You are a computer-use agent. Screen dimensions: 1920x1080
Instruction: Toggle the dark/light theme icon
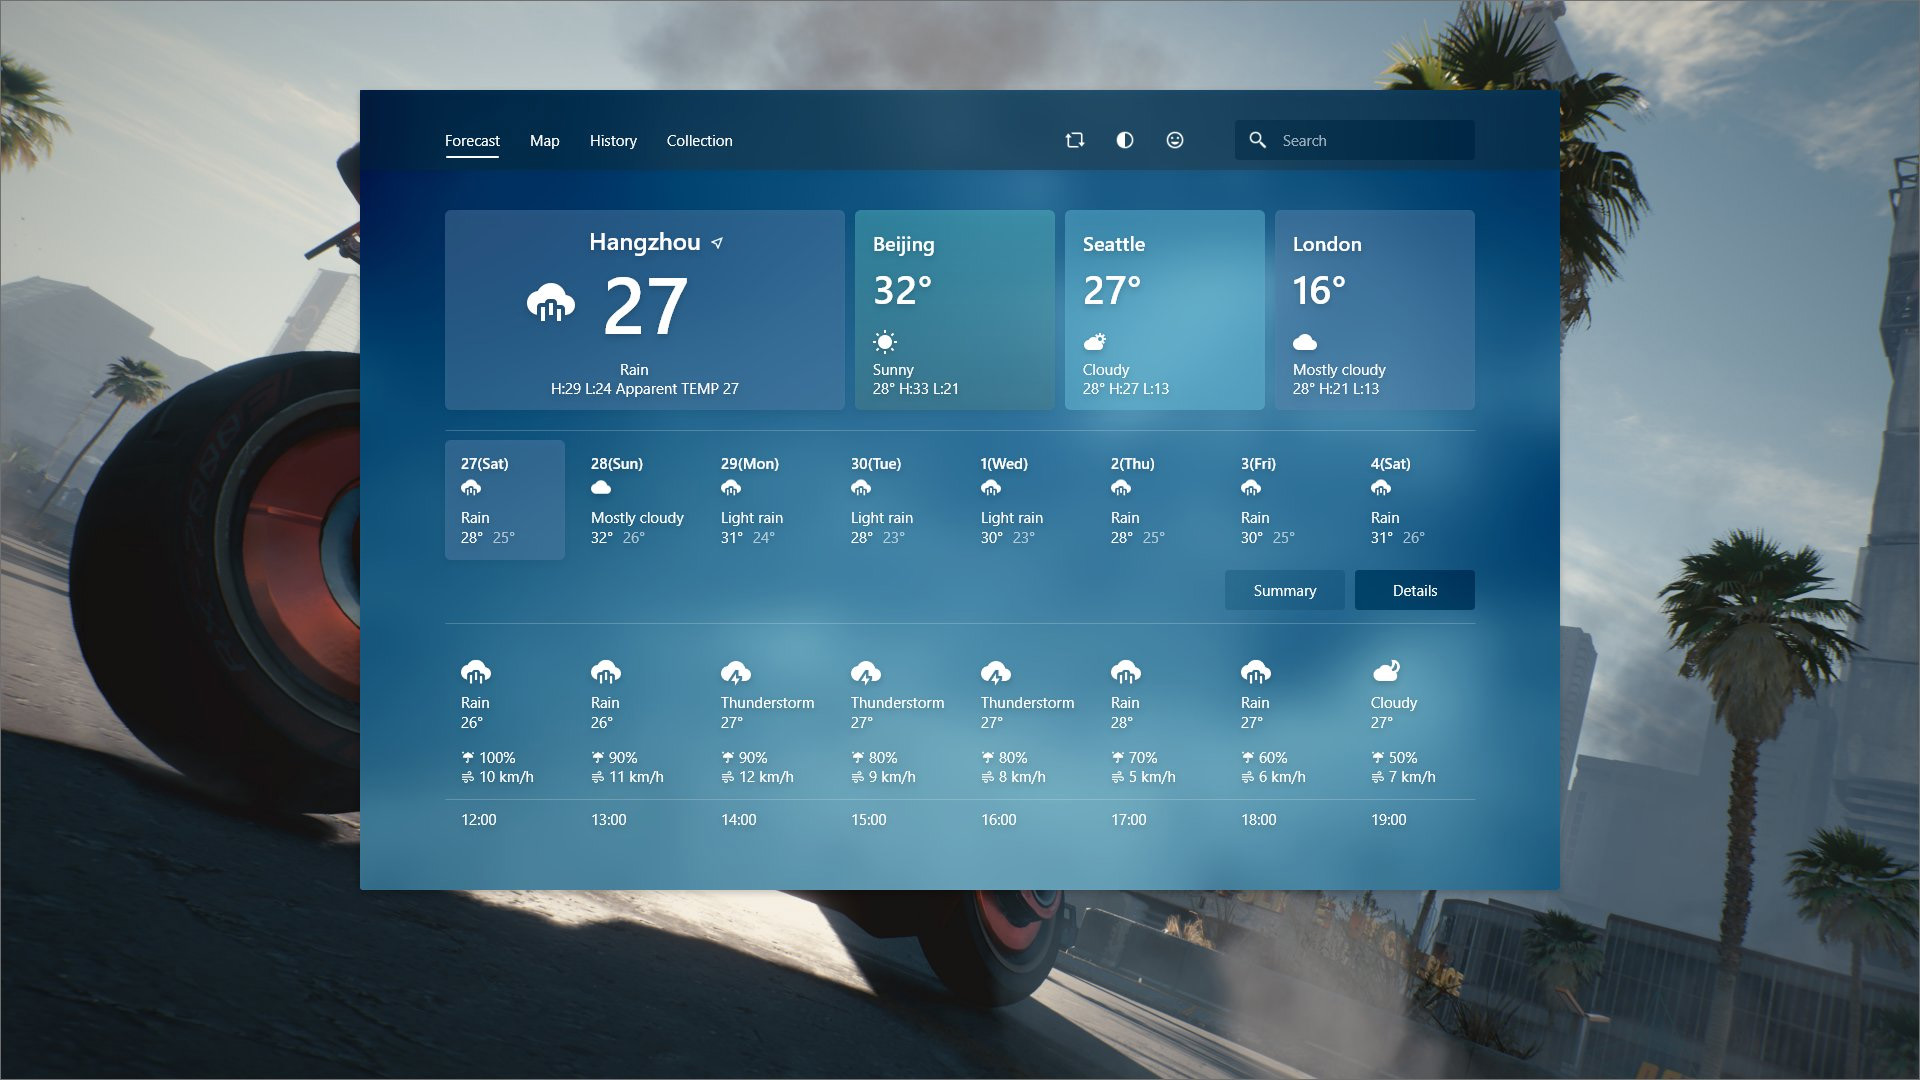tap(1125, 141)
